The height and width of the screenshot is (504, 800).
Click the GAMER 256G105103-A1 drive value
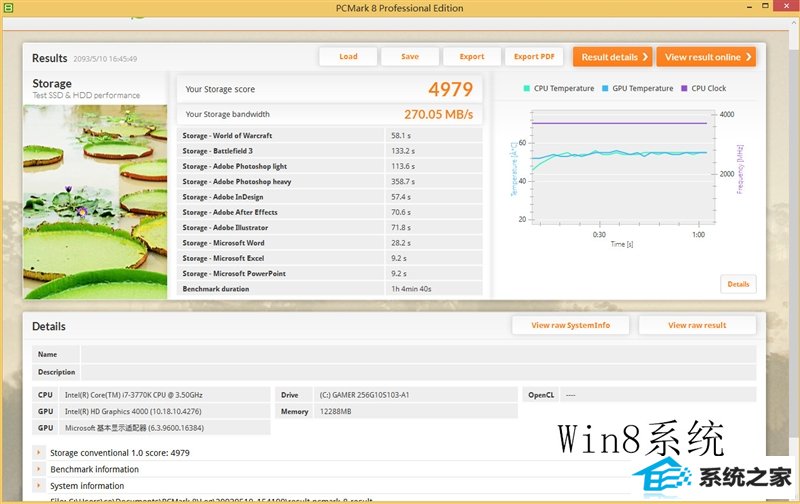(364, 395)
